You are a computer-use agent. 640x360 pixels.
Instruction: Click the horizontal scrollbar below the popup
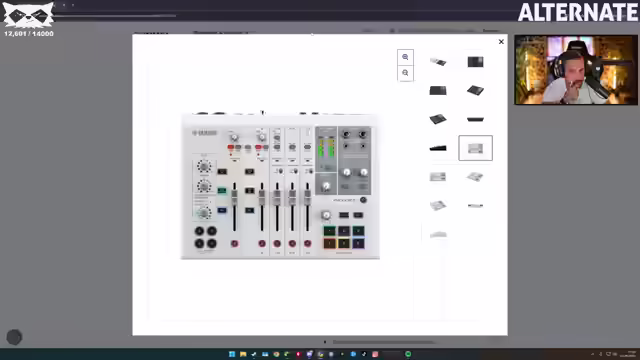(x=383, y=342)
